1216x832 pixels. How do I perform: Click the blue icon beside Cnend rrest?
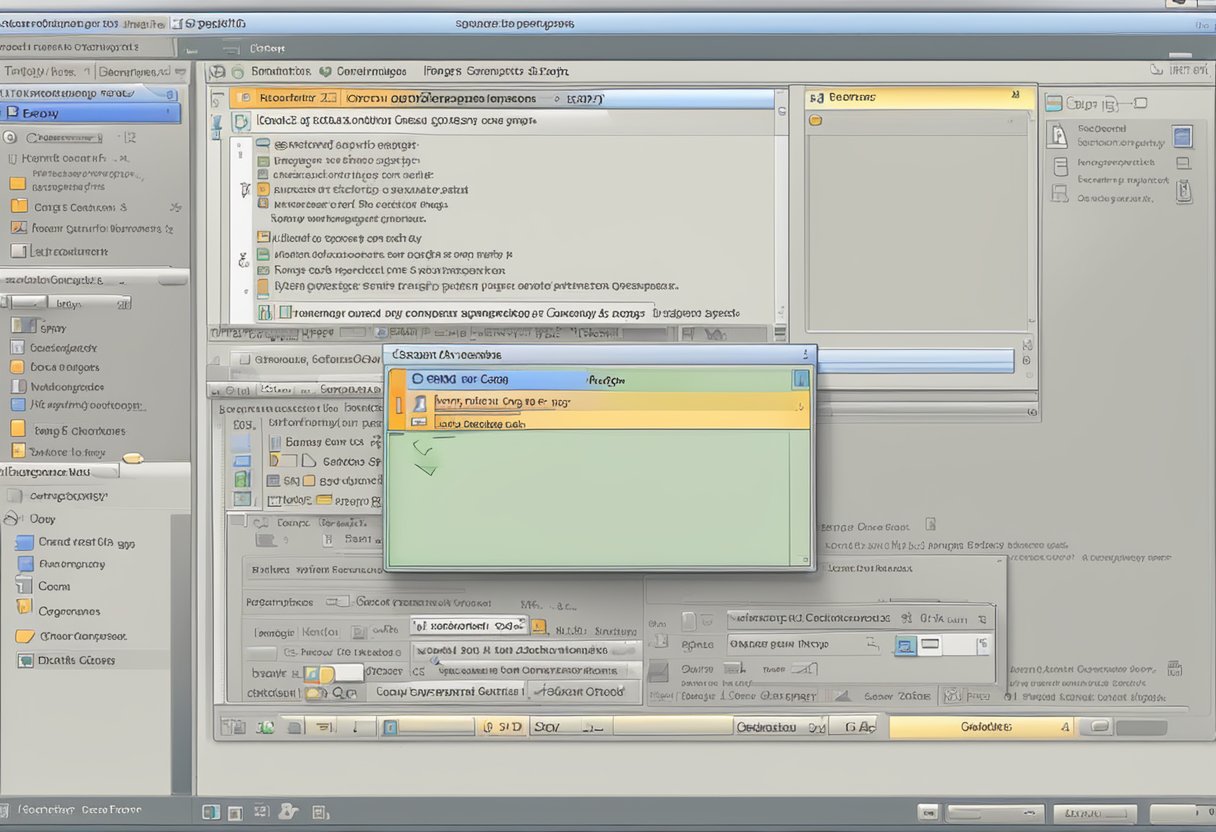(x=24, y=543)
